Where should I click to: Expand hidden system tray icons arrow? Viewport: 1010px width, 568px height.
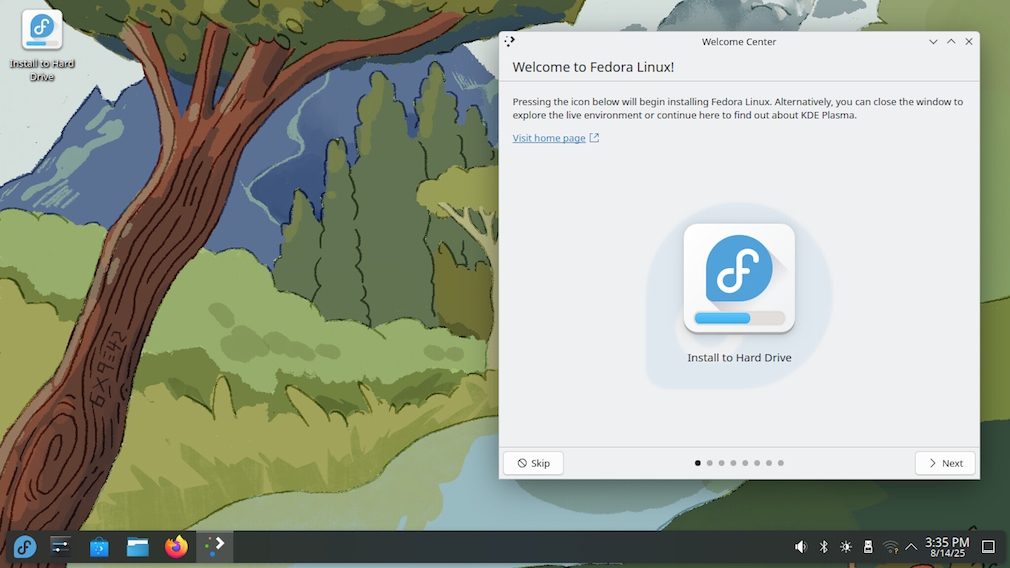911,547
